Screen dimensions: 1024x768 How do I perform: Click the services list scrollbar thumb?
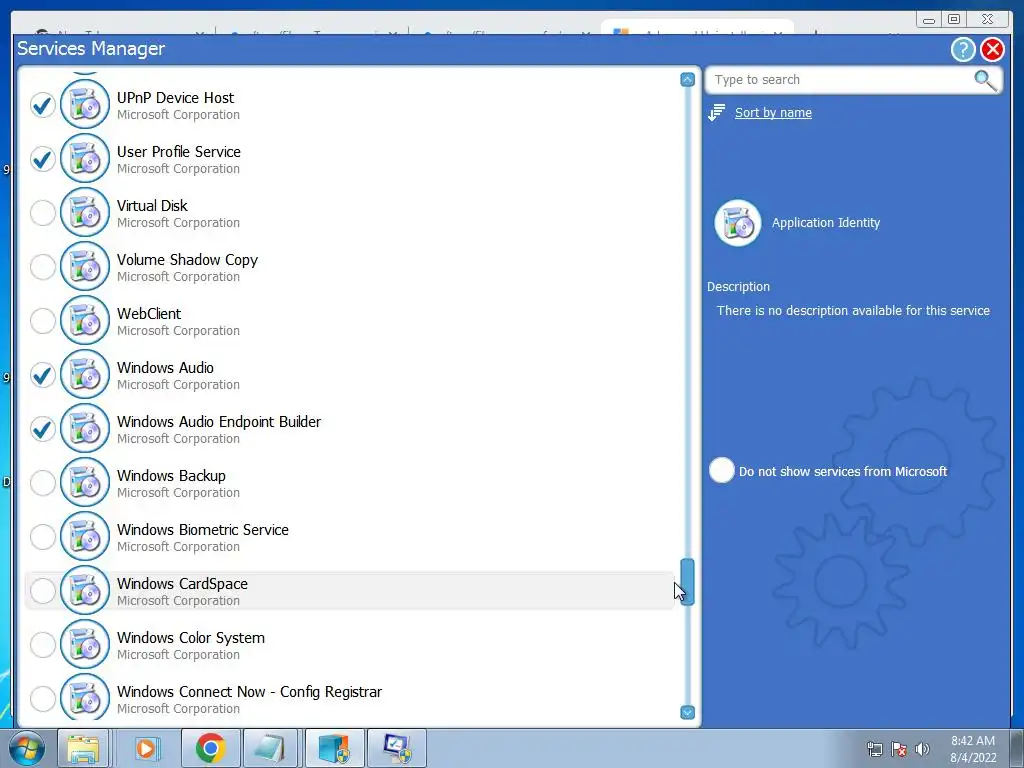tap(687, 581)
